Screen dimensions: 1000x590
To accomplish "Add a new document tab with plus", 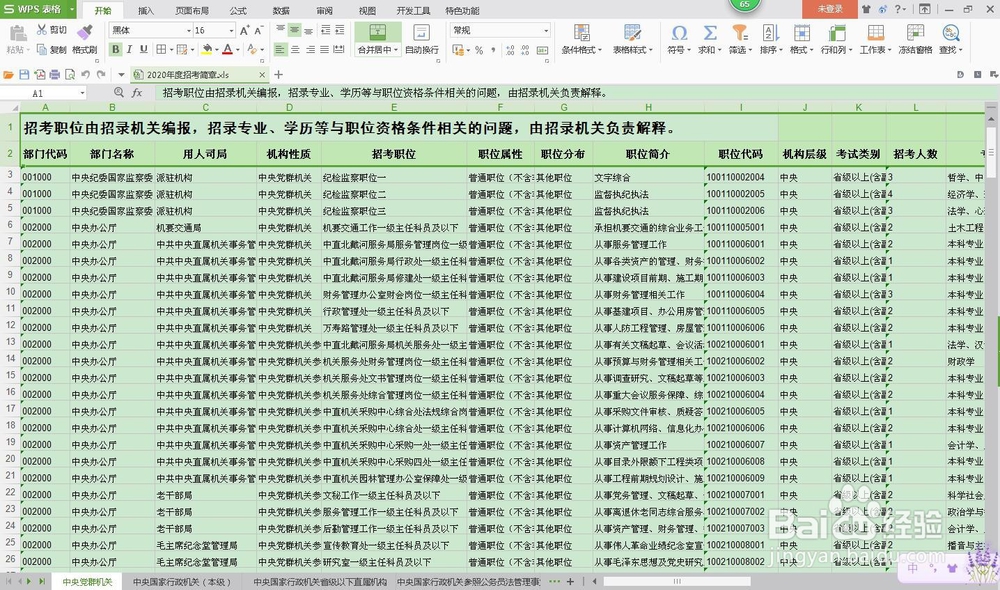I will [279, 75].
